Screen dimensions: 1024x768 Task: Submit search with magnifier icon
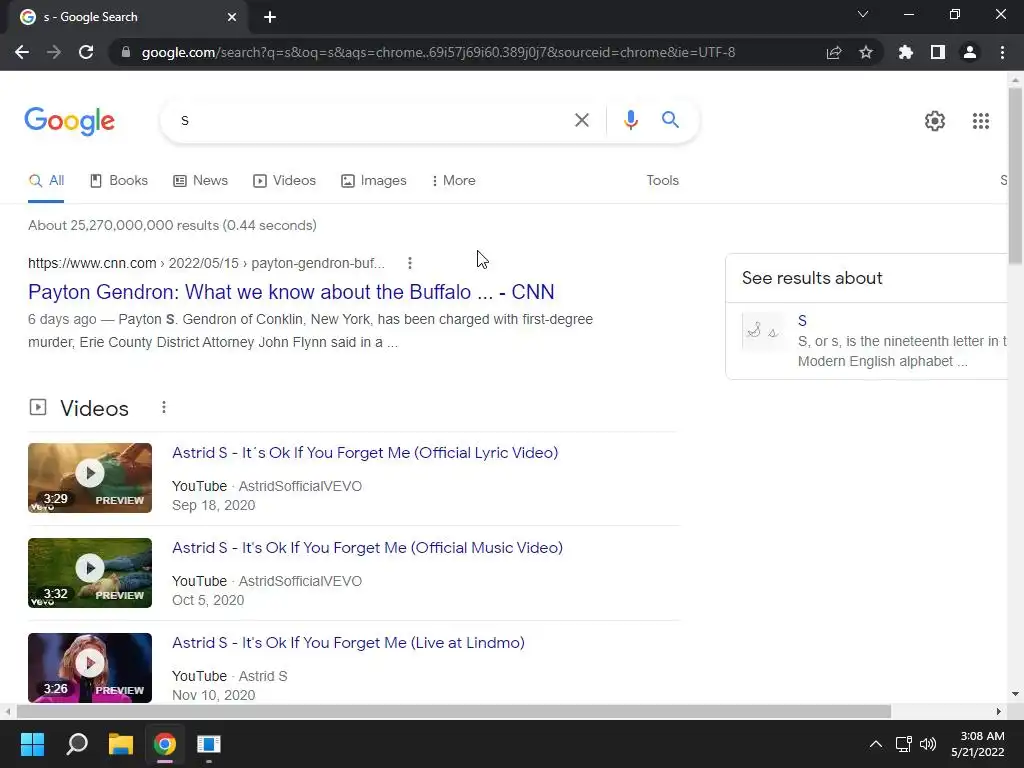coord(670,120)
